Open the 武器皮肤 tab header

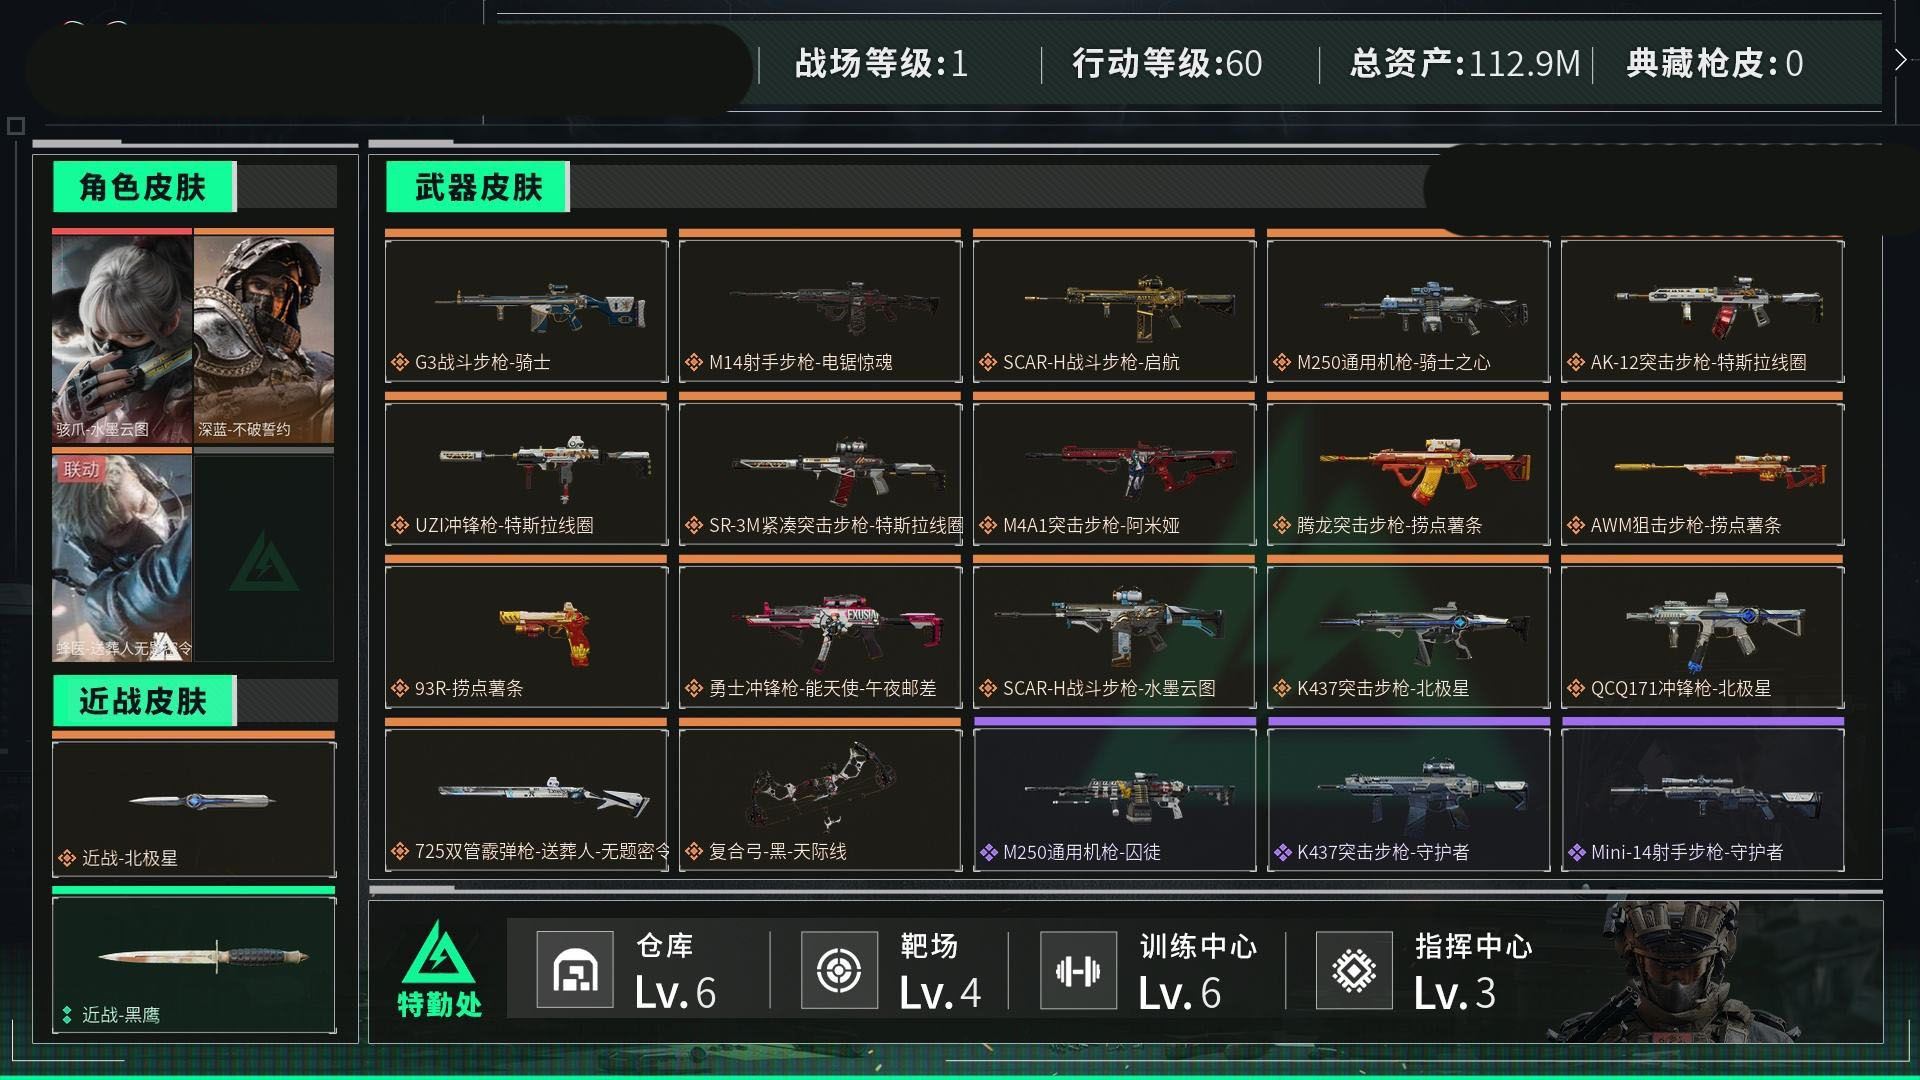coord(478,186)
